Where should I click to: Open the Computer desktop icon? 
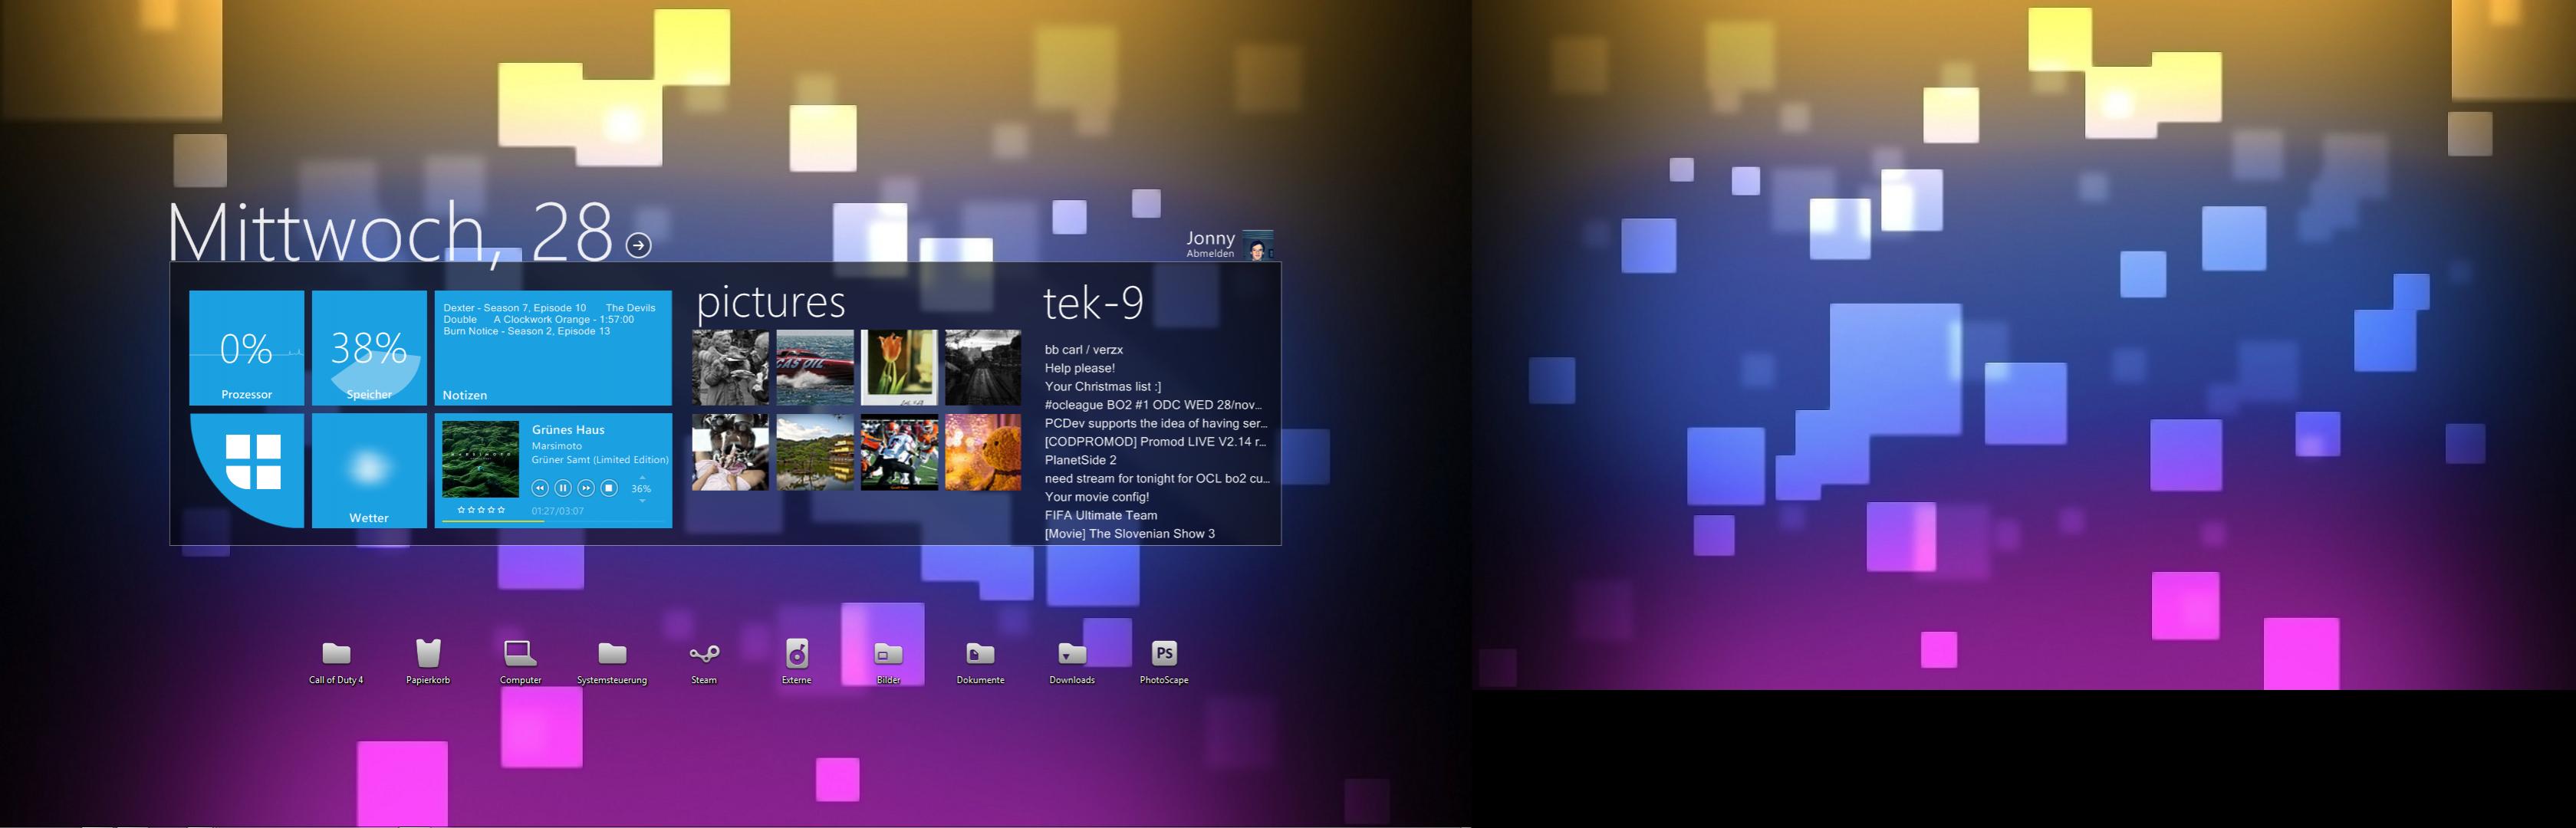tap(520, 654)
